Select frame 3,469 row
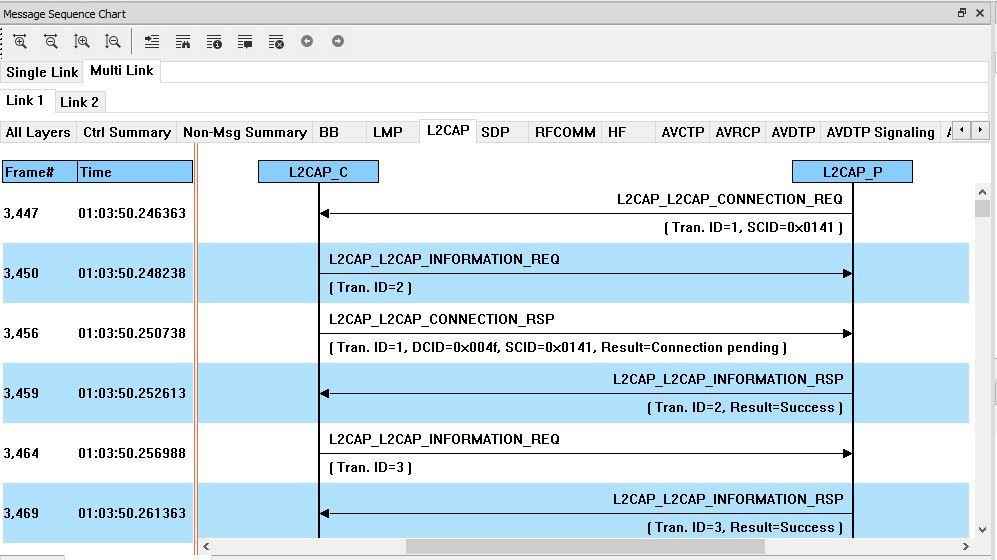The width and height of the screenshot is (997, 560). [x=486, y=513]
